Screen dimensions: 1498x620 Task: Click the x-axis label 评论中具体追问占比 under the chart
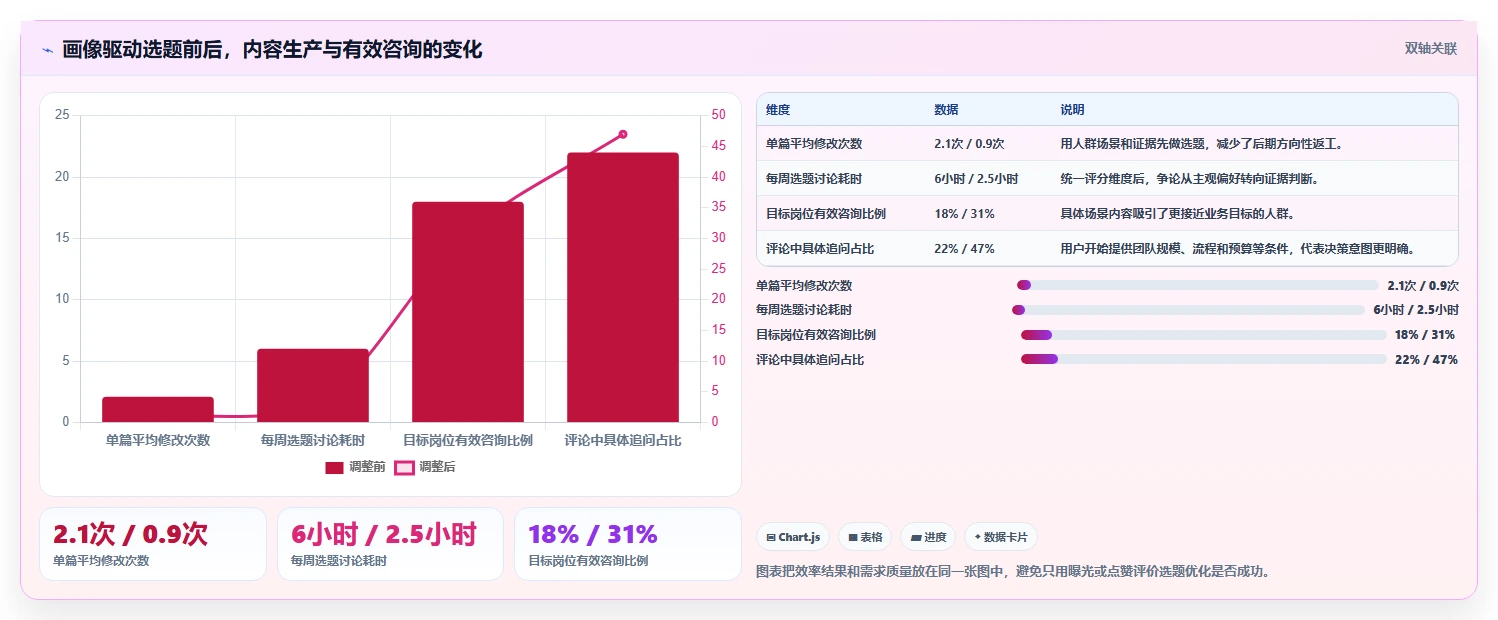[623, 440]
